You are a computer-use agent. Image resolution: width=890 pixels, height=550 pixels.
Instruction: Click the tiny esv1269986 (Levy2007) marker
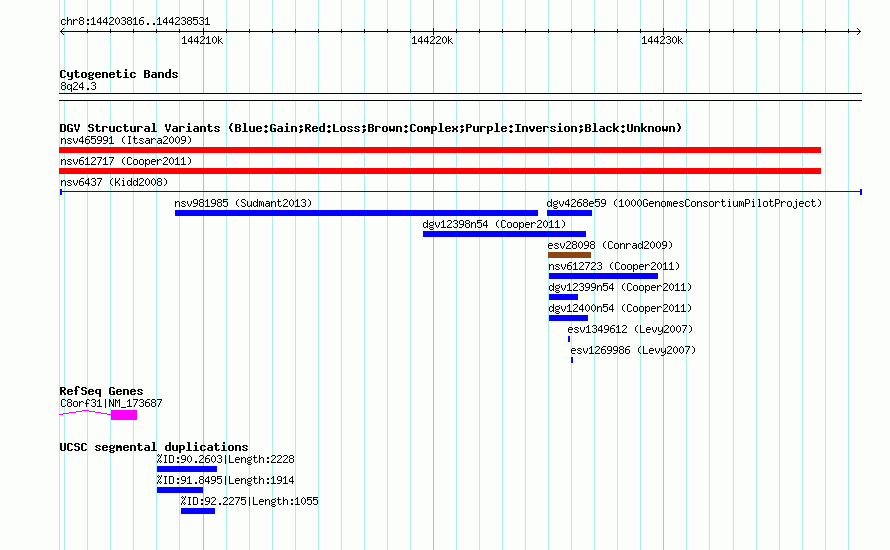pyautogui.click(x=572, y=360)
